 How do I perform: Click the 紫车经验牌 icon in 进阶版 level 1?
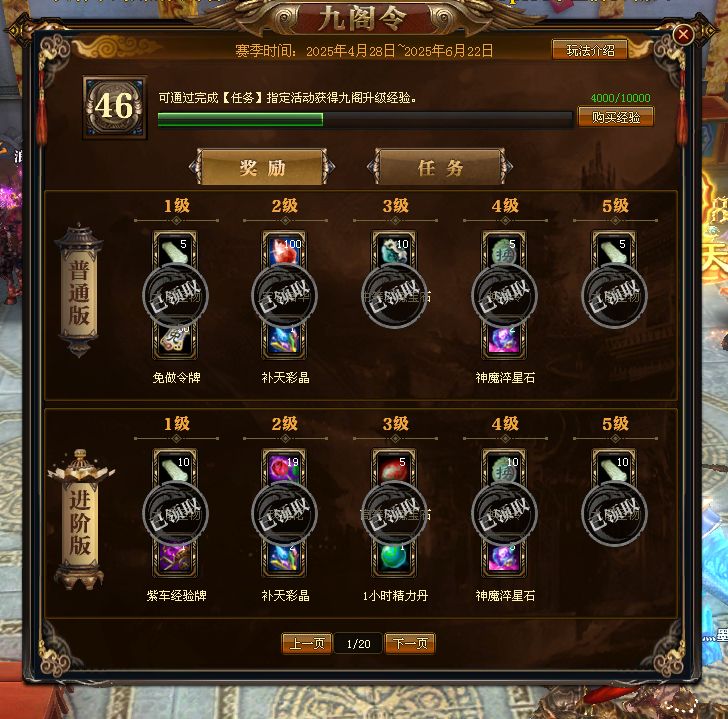175,558
